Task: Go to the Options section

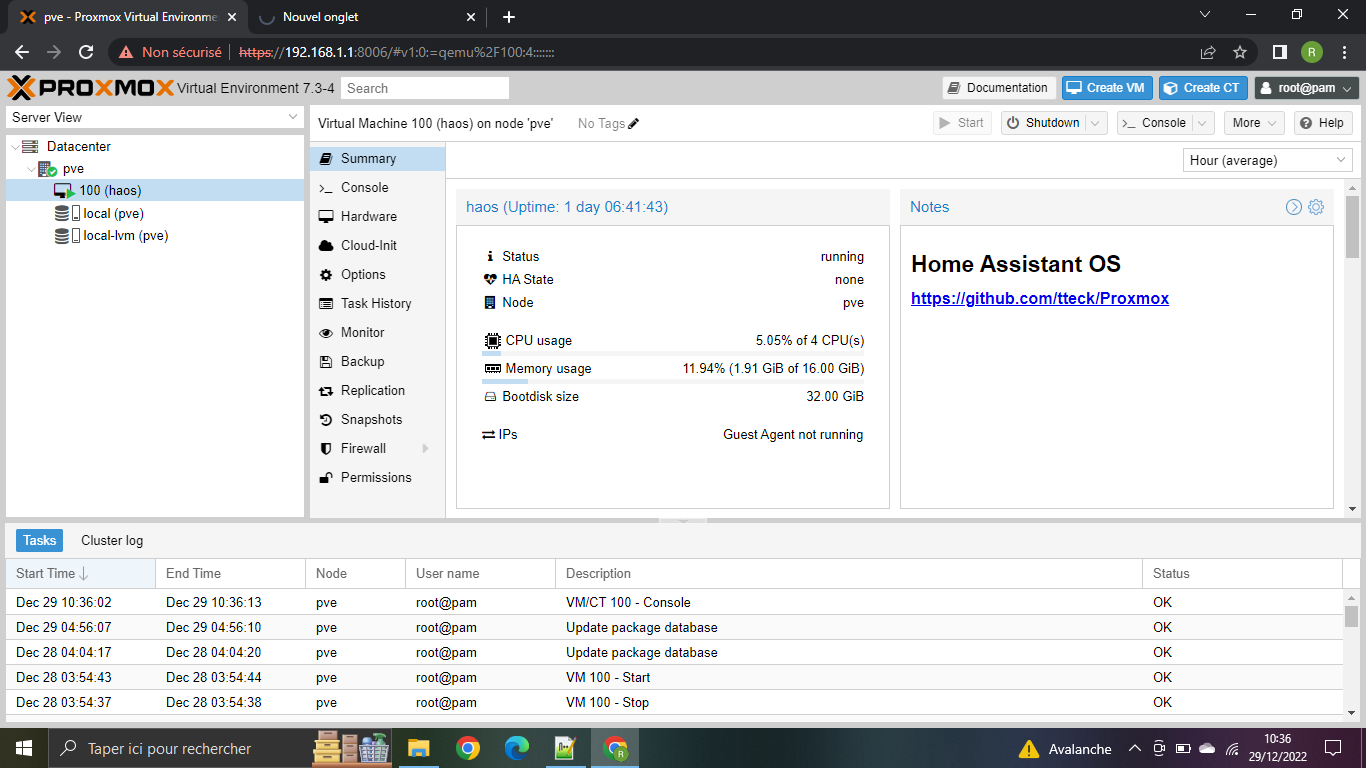Action: point(377,274)
